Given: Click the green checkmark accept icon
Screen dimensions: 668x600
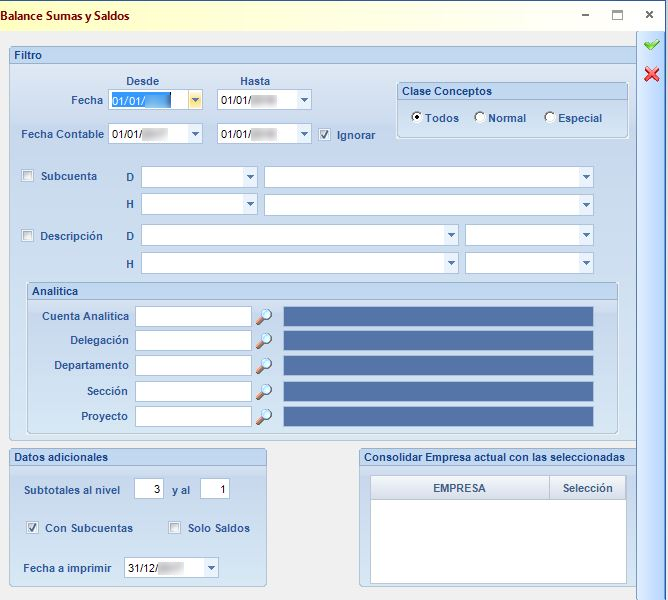Looking at the screenshot, I should pyautogui.click(x=651, y=44).
